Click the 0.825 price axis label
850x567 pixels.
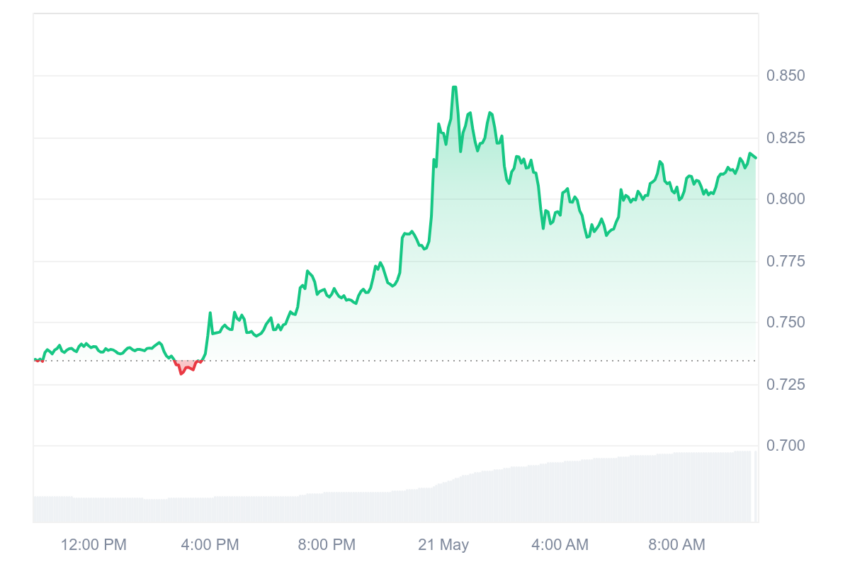click(785, 138)
